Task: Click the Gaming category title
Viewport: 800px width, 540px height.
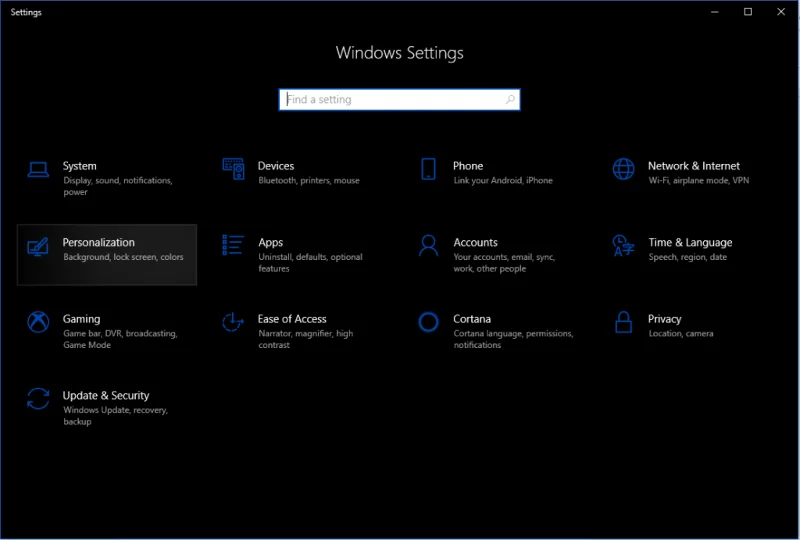Action: (x=81, y=319)
